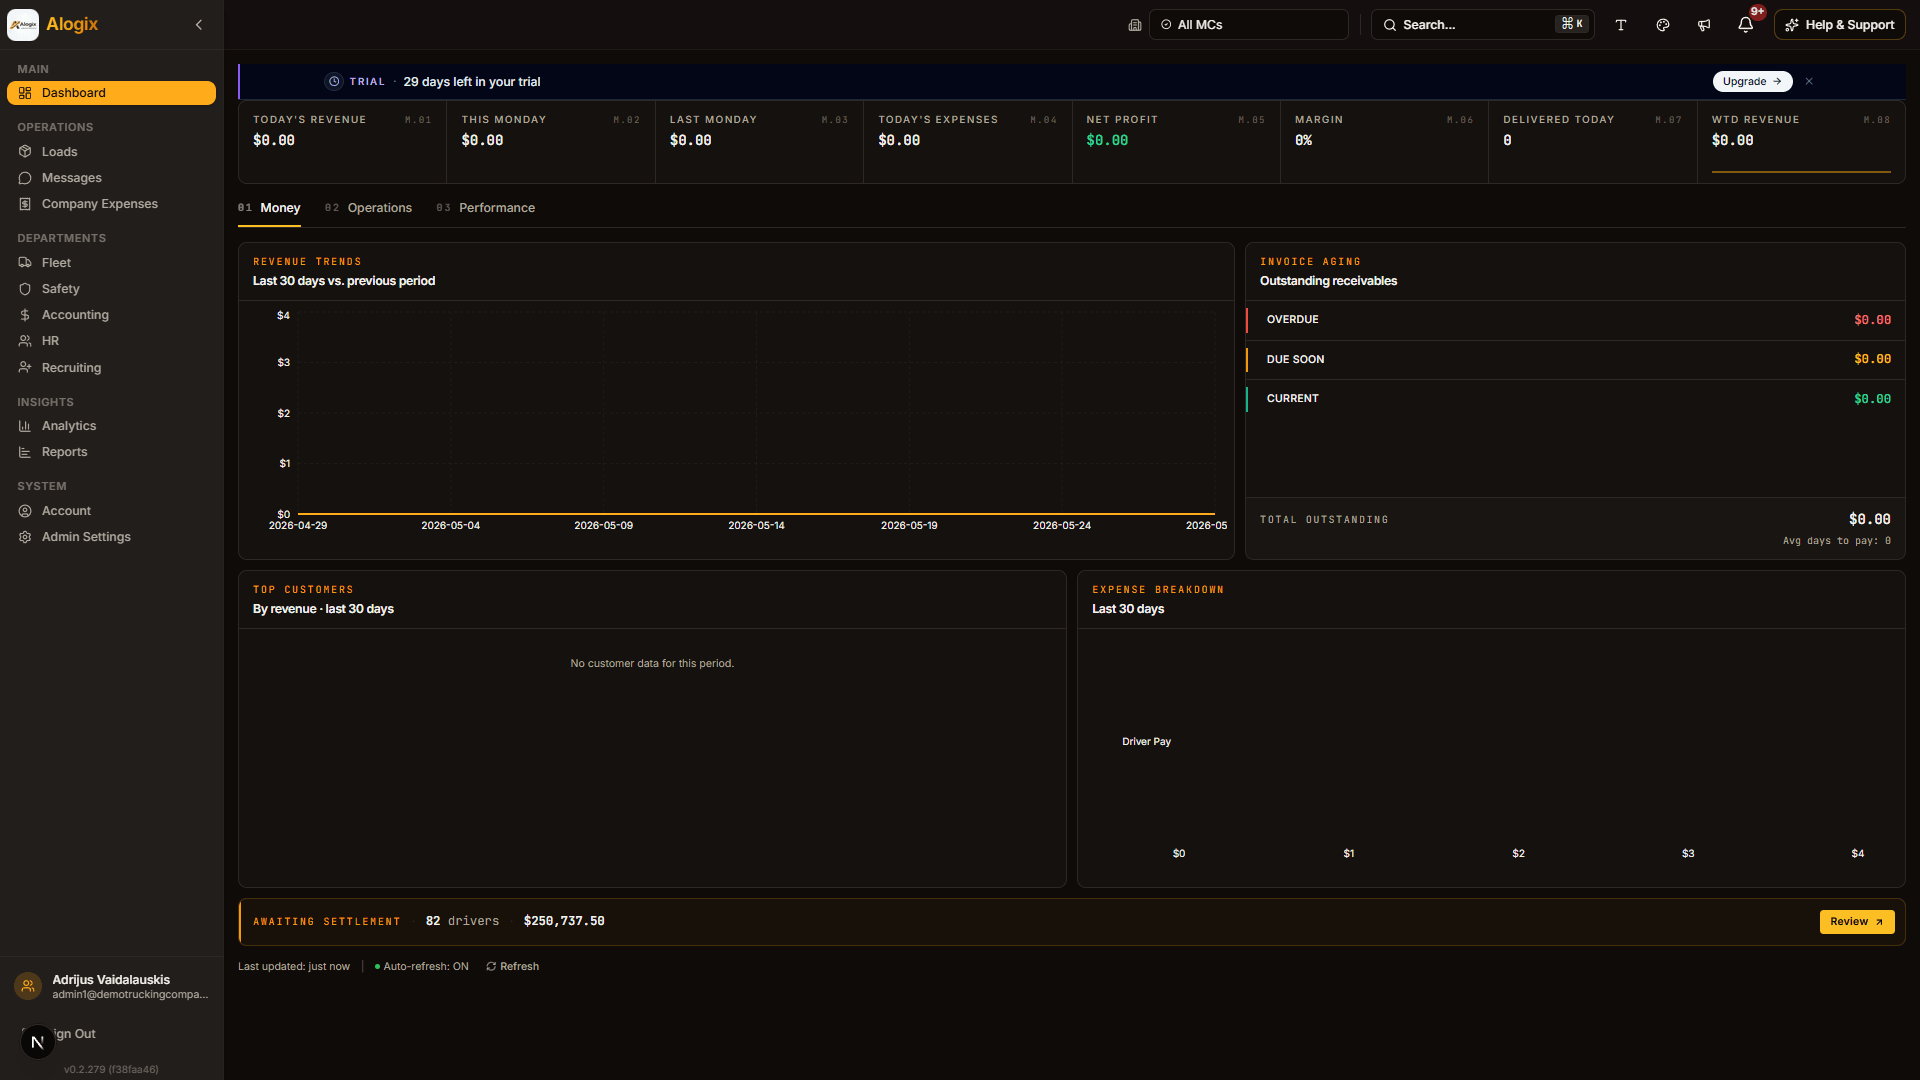This screenshot has height=1080, width=1920.
Task: Click the Overdue receivables row
Action: [1575, 320]
